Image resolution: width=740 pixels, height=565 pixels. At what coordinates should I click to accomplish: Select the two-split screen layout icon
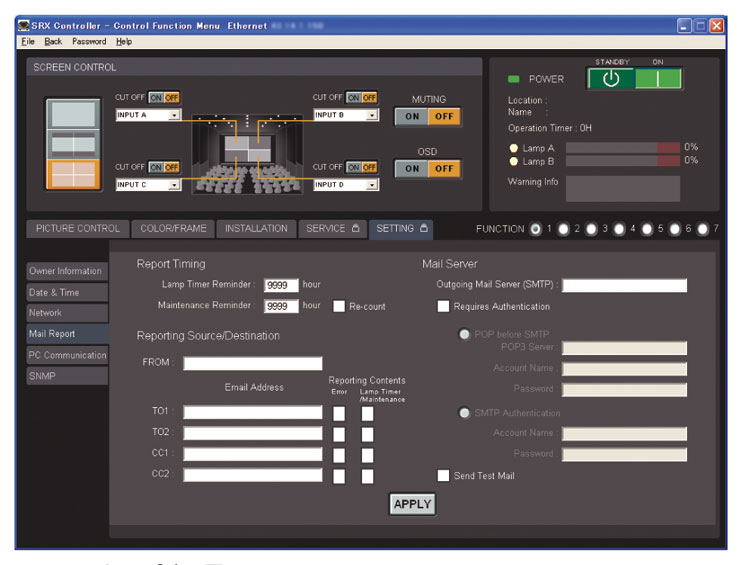coord(73,144)
